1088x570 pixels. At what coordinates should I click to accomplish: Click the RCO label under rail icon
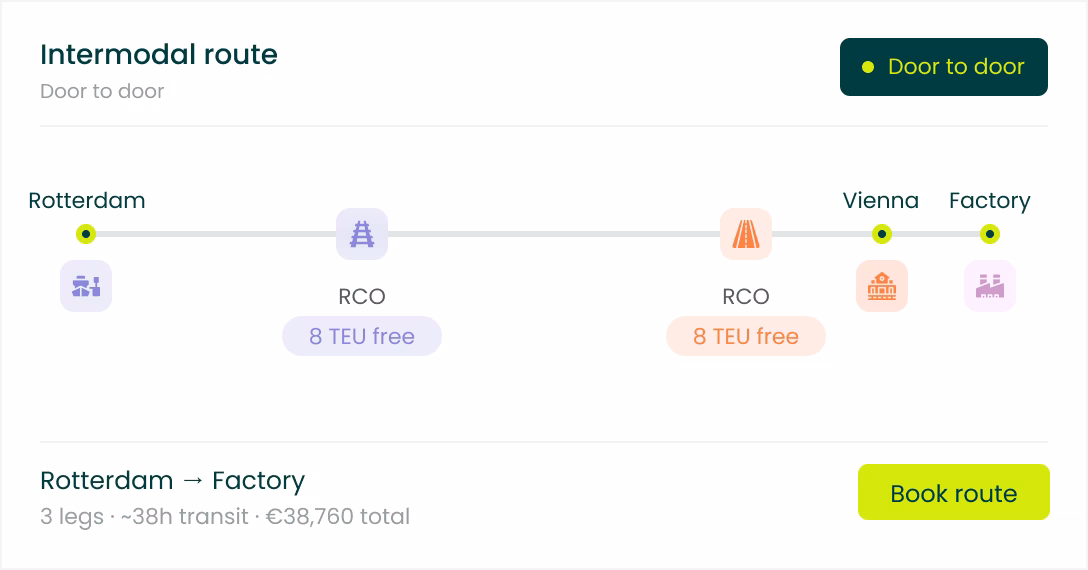pos(362,296)
